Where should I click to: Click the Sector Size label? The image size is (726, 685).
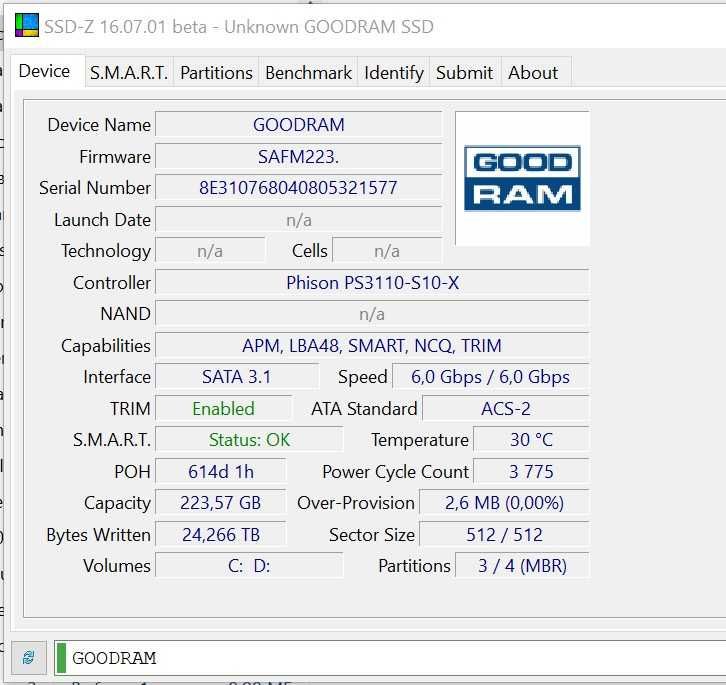pos(372,534)
